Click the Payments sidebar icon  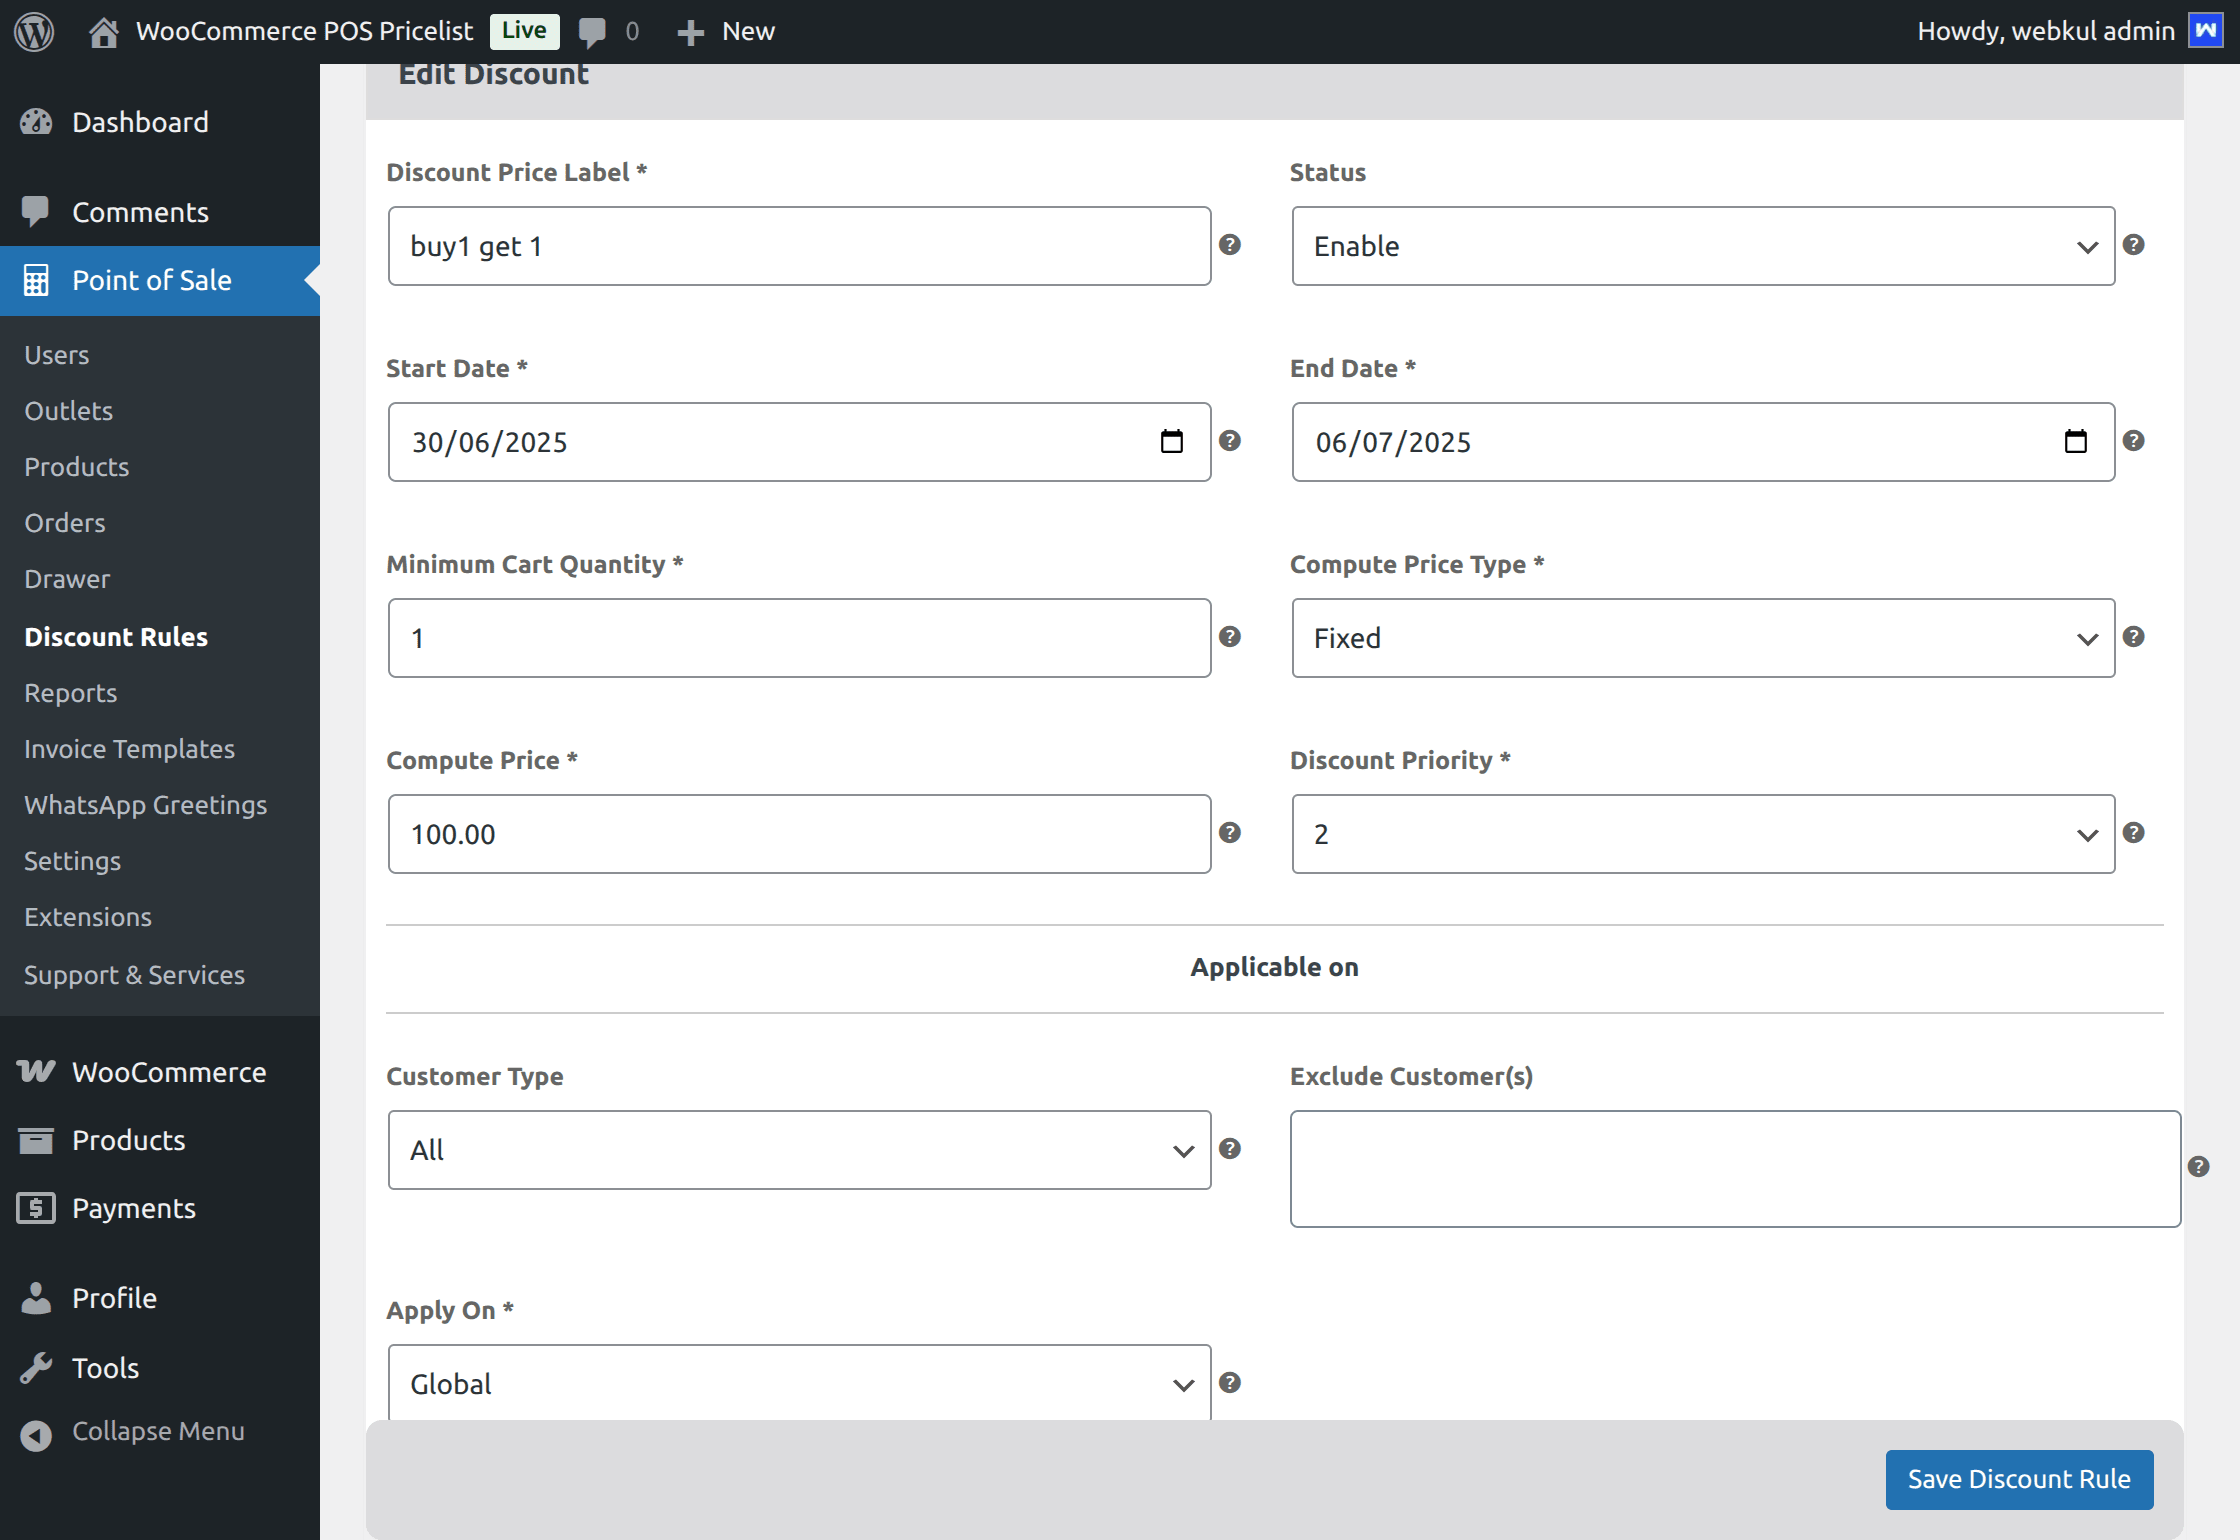point(36,1207)
